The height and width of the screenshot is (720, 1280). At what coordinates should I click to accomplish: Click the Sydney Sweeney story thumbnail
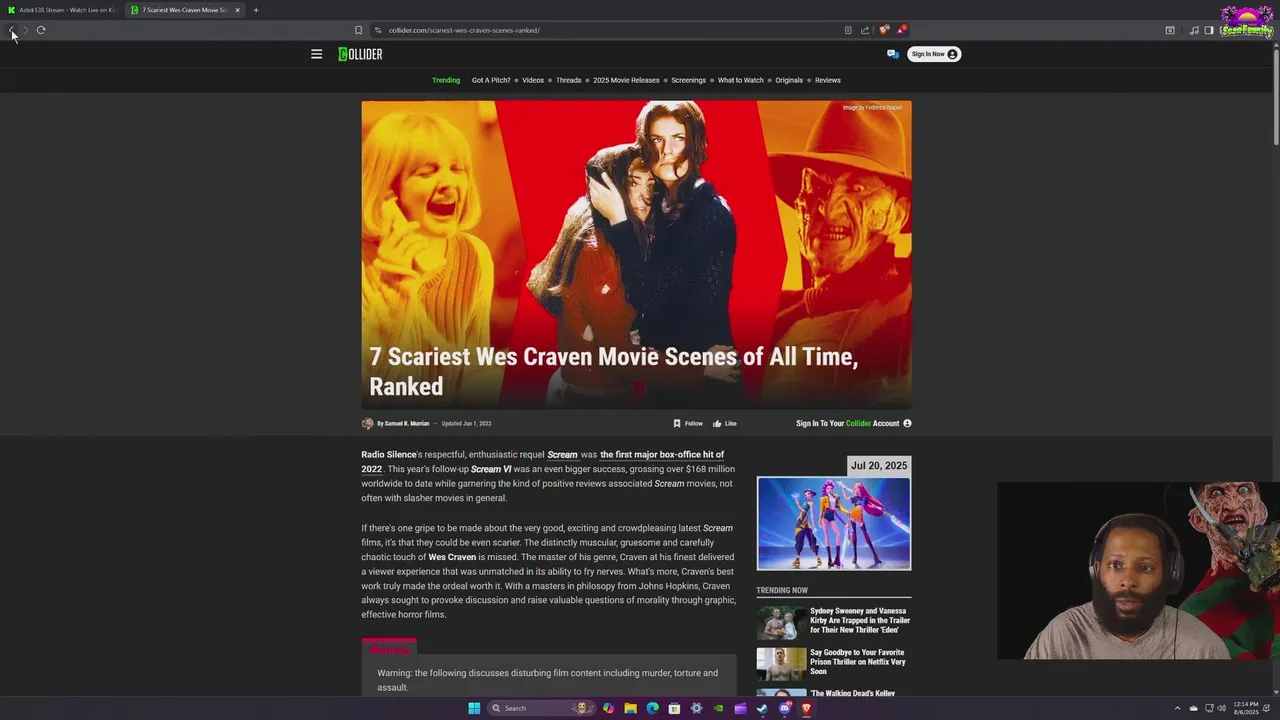(781, 622)
